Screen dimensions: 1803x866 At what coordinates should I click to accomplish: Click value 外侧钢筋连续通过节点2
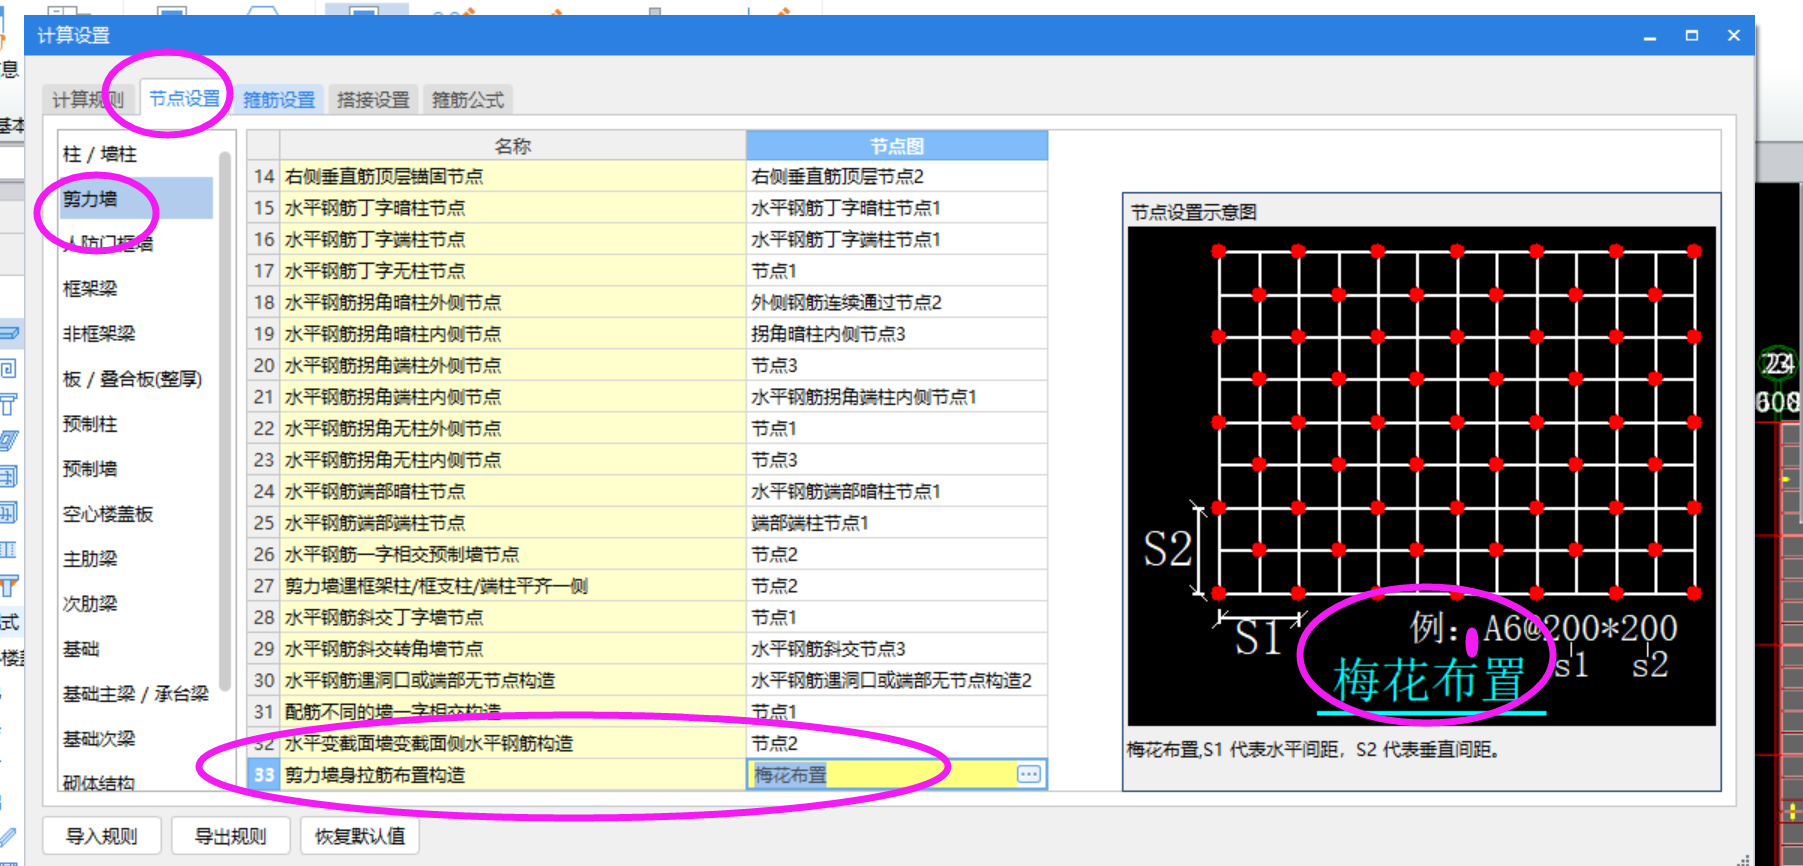coord(897,302)
